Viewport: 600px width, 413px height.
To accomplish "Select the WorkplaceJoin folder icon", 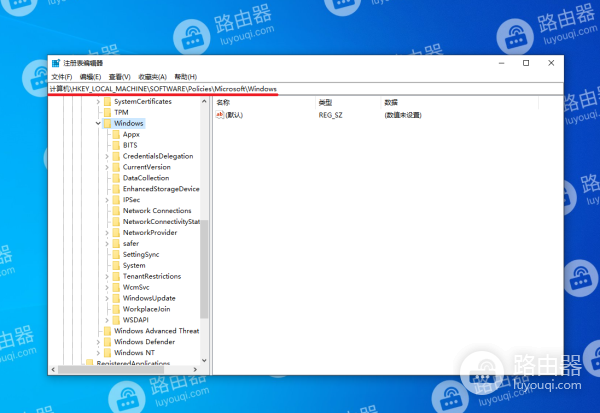I will click(x=116, y=309).
